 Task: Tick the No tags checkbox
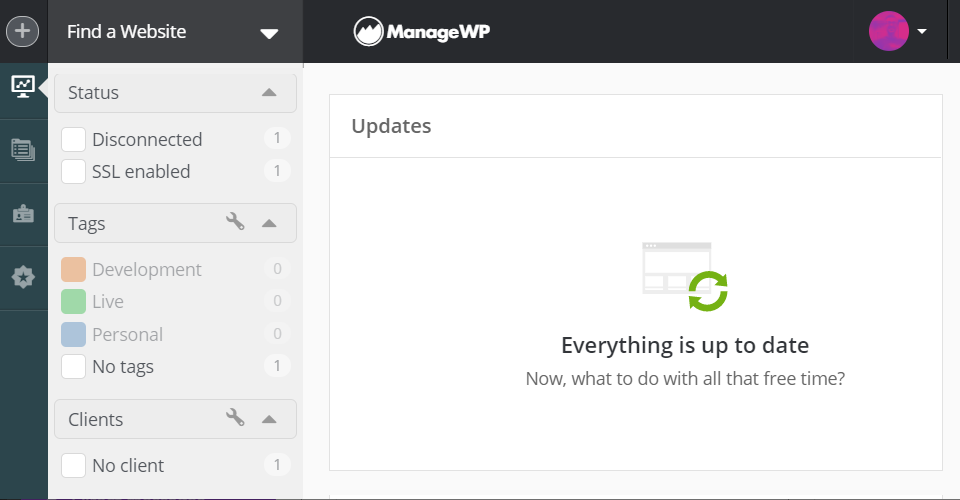coord(73,367)
